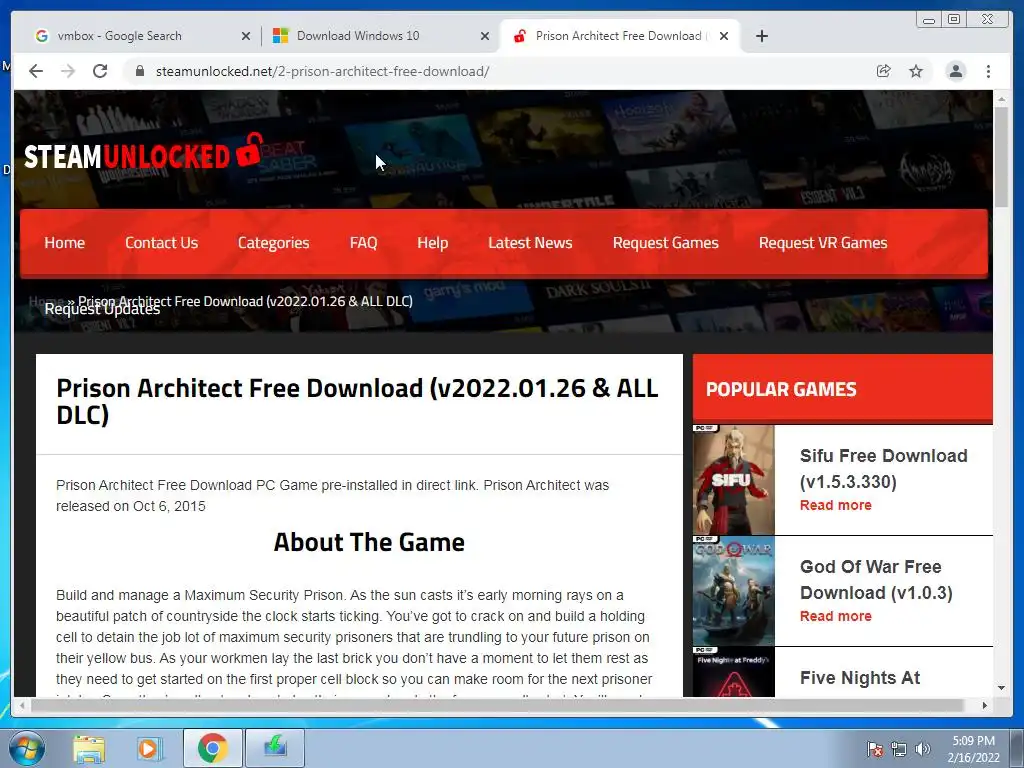Close the Download Windows 10 tab

point(485,36)
